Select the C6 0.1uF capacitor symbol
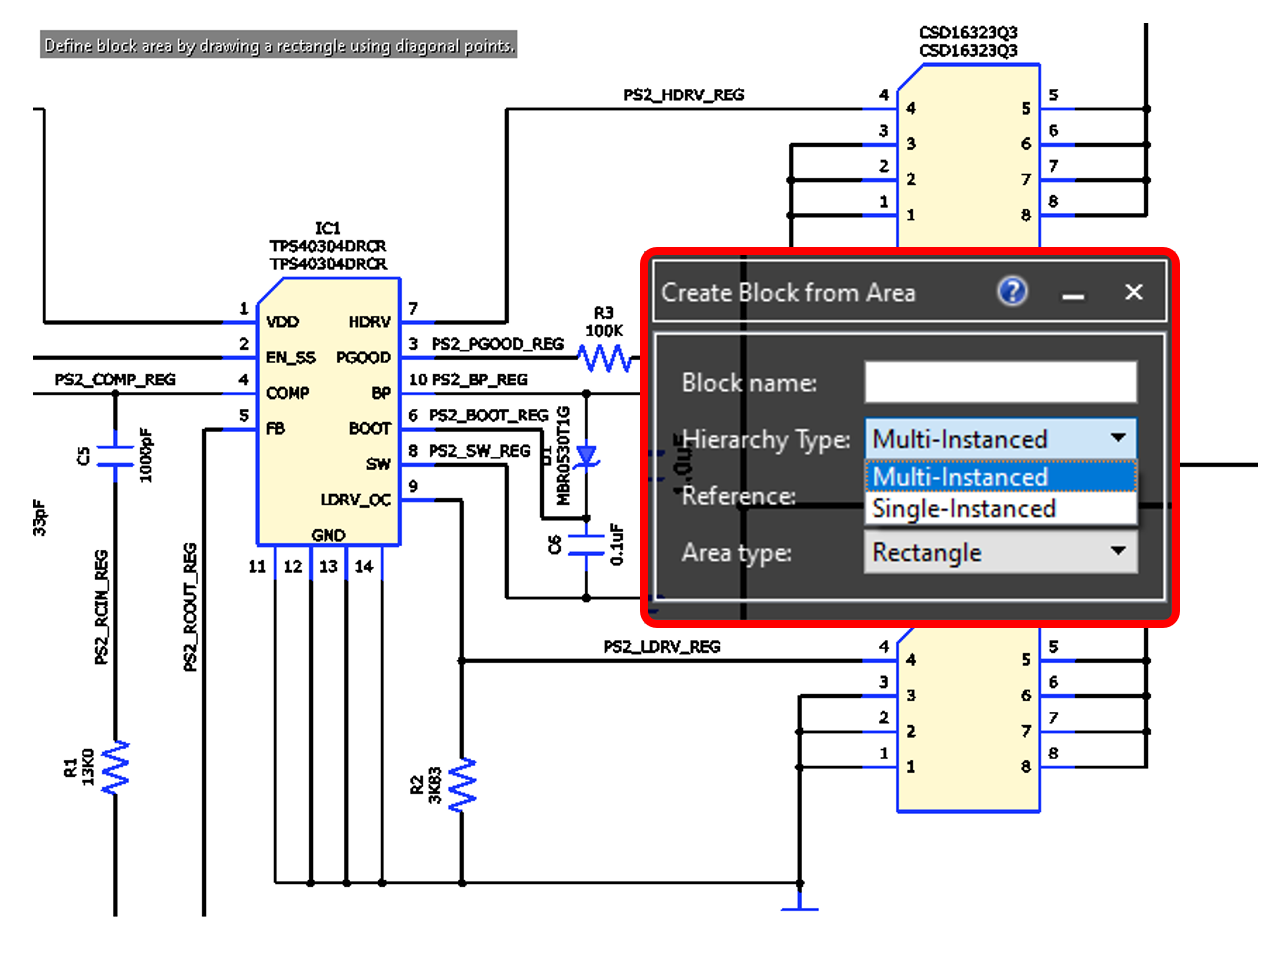 click(586, 544)
